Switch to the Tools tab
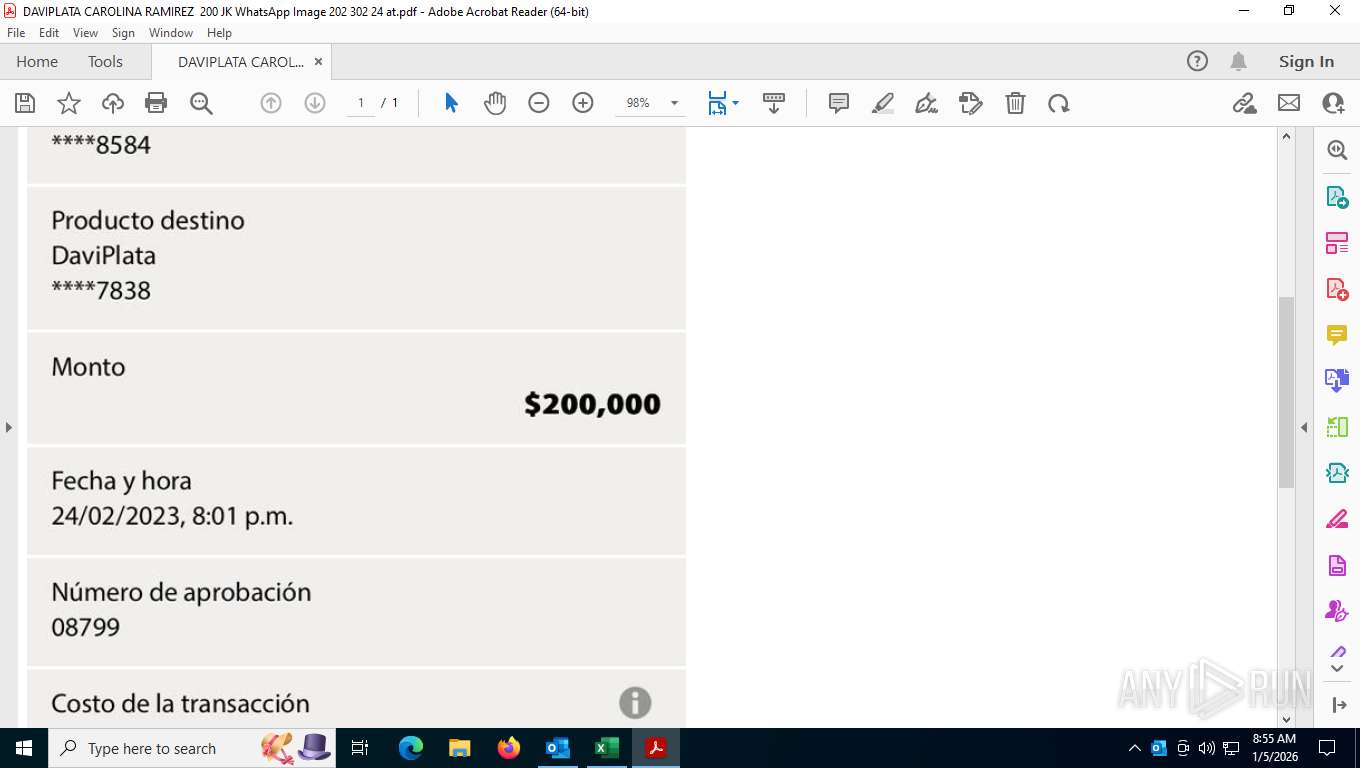1360x768 pixels. coord(105,61)
